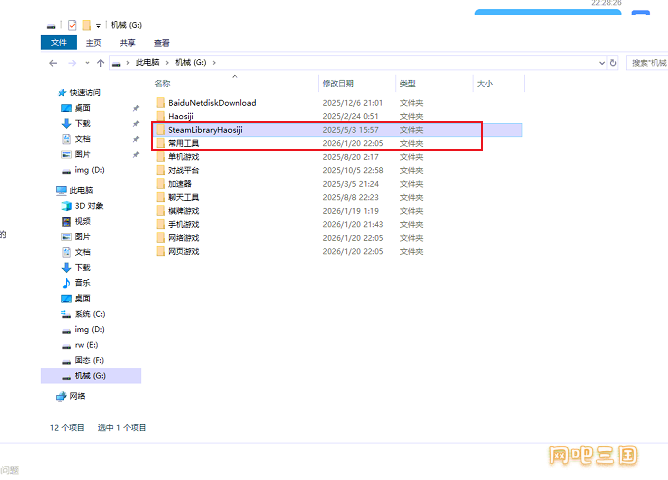The height and width of the screenshot is (480, 668).
Task: Open 下载 under 此电脑
Action: 82,267
